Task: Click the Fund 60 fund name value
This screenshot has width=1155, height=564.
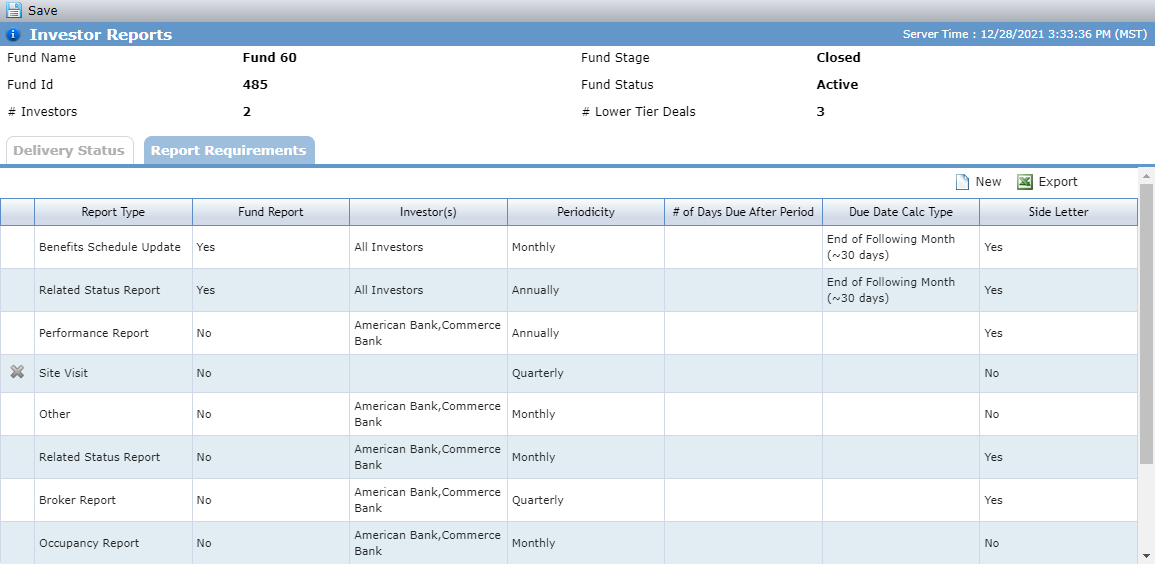Action: [x=270, y=57]
